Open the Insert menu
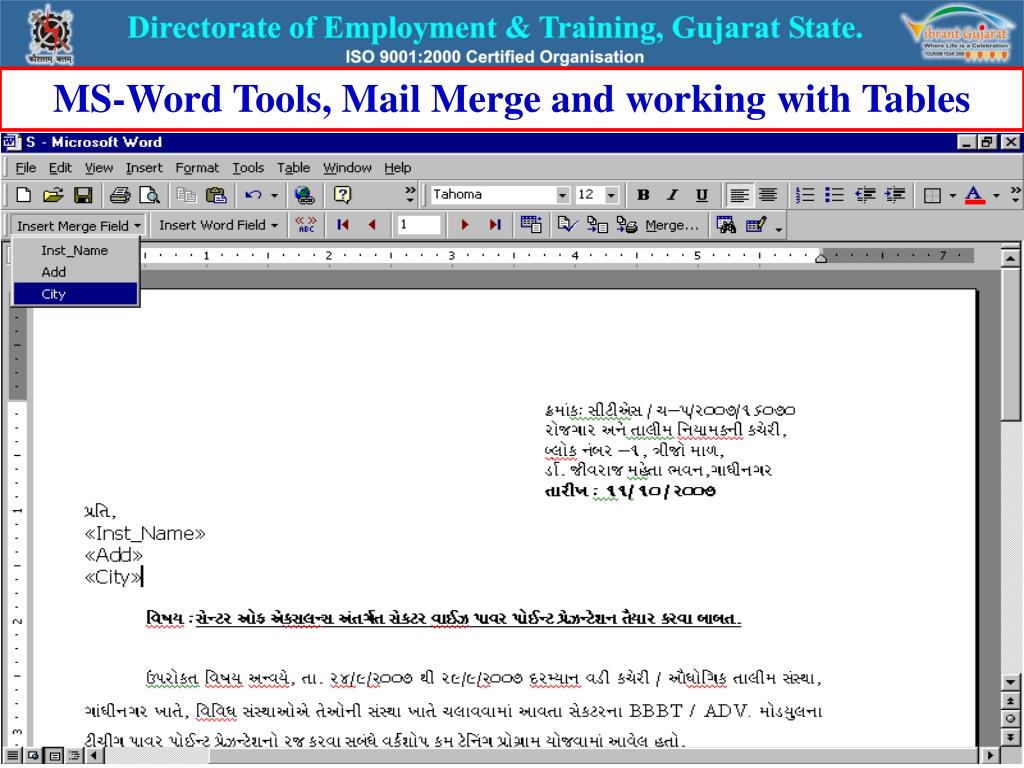Screen dimensions: 1024x768 144,168
